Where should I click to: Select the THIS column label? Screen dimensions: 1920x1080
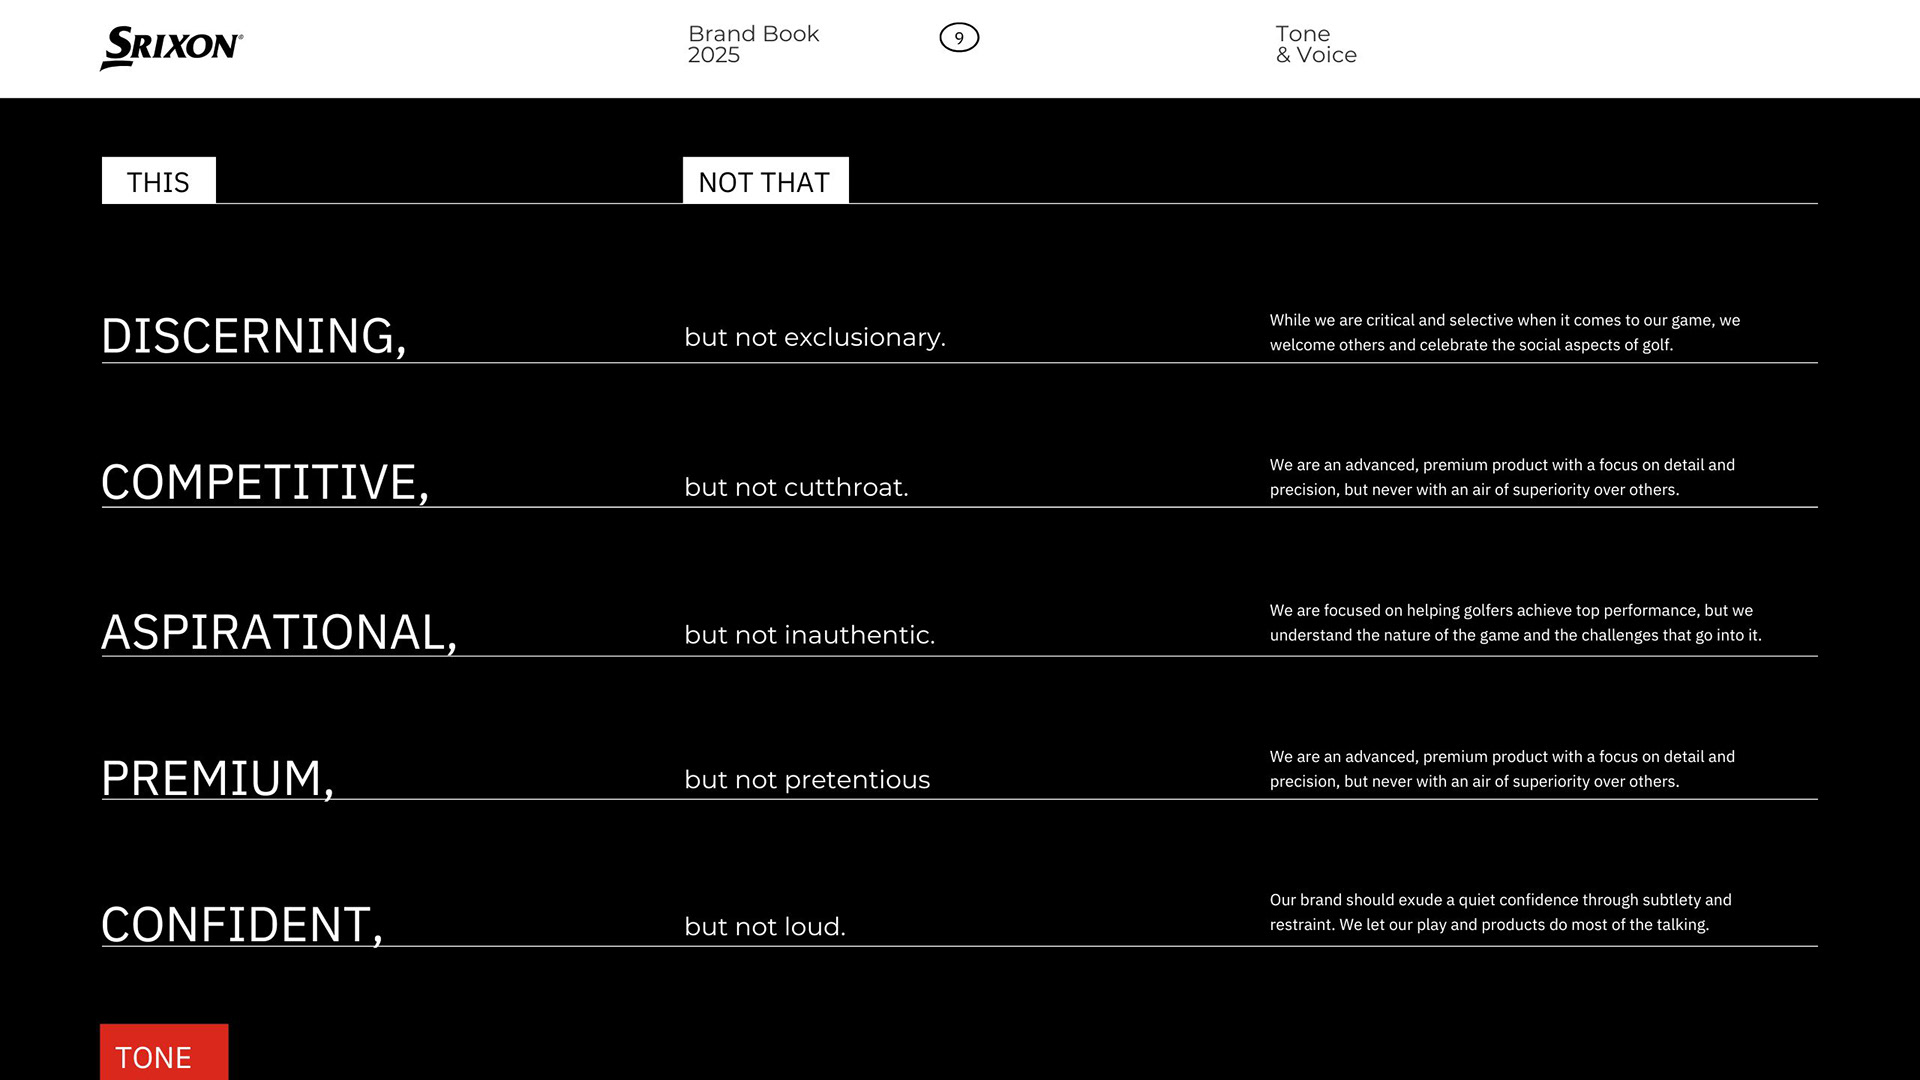click(x=158, y=181)
